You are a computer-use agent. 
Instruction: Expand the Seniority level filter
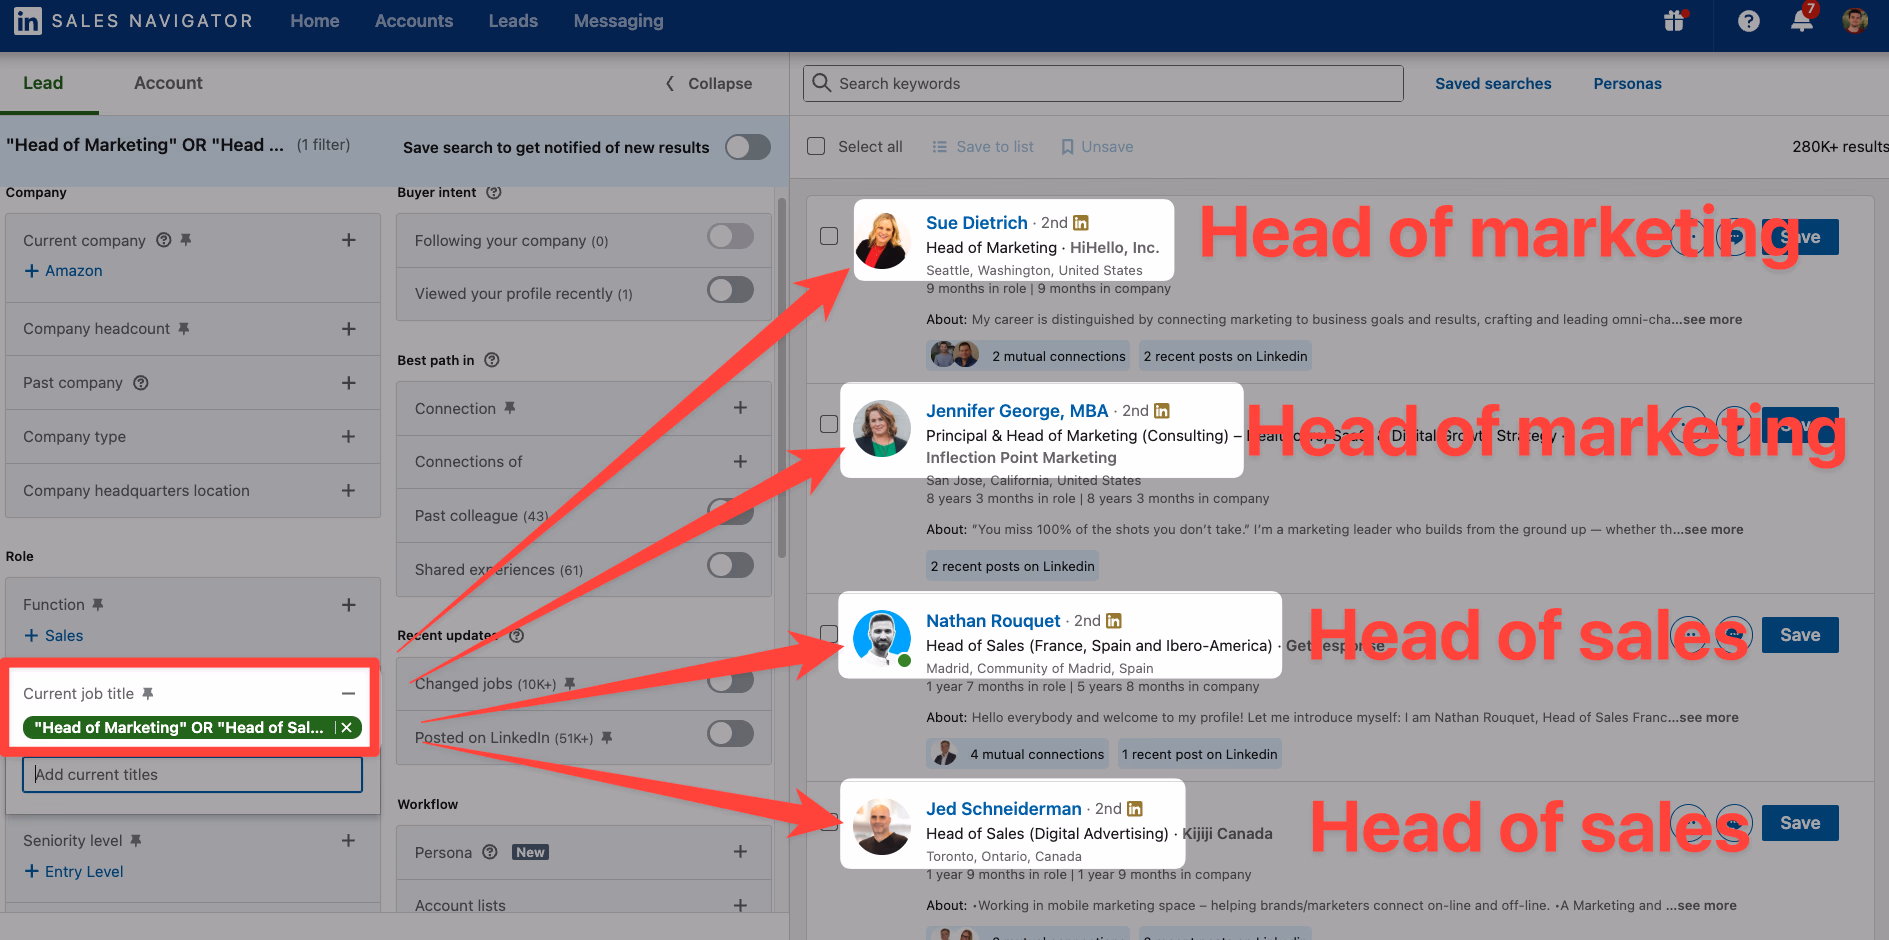[x=349, y=840]
